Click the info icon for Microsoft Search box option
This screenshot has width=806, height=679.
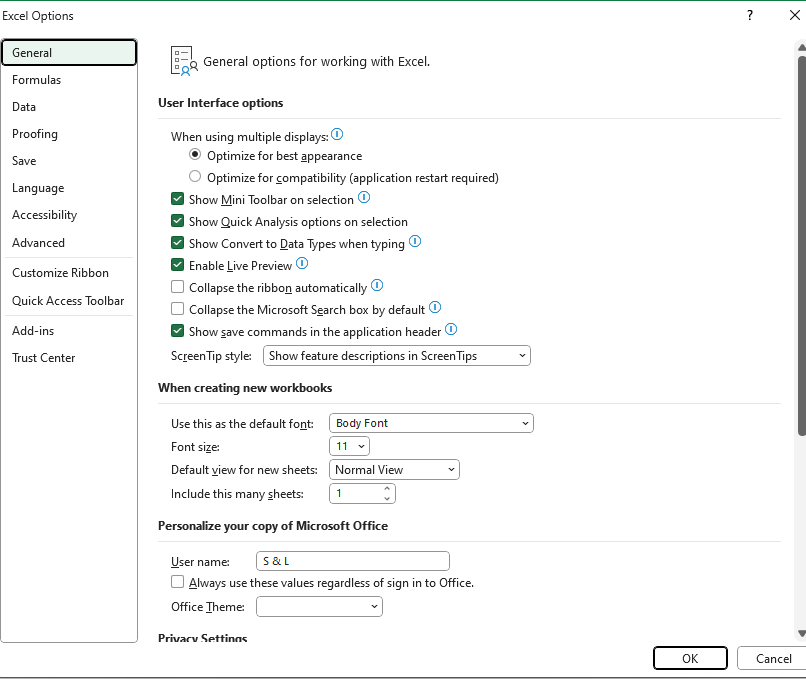coord(435,307)
